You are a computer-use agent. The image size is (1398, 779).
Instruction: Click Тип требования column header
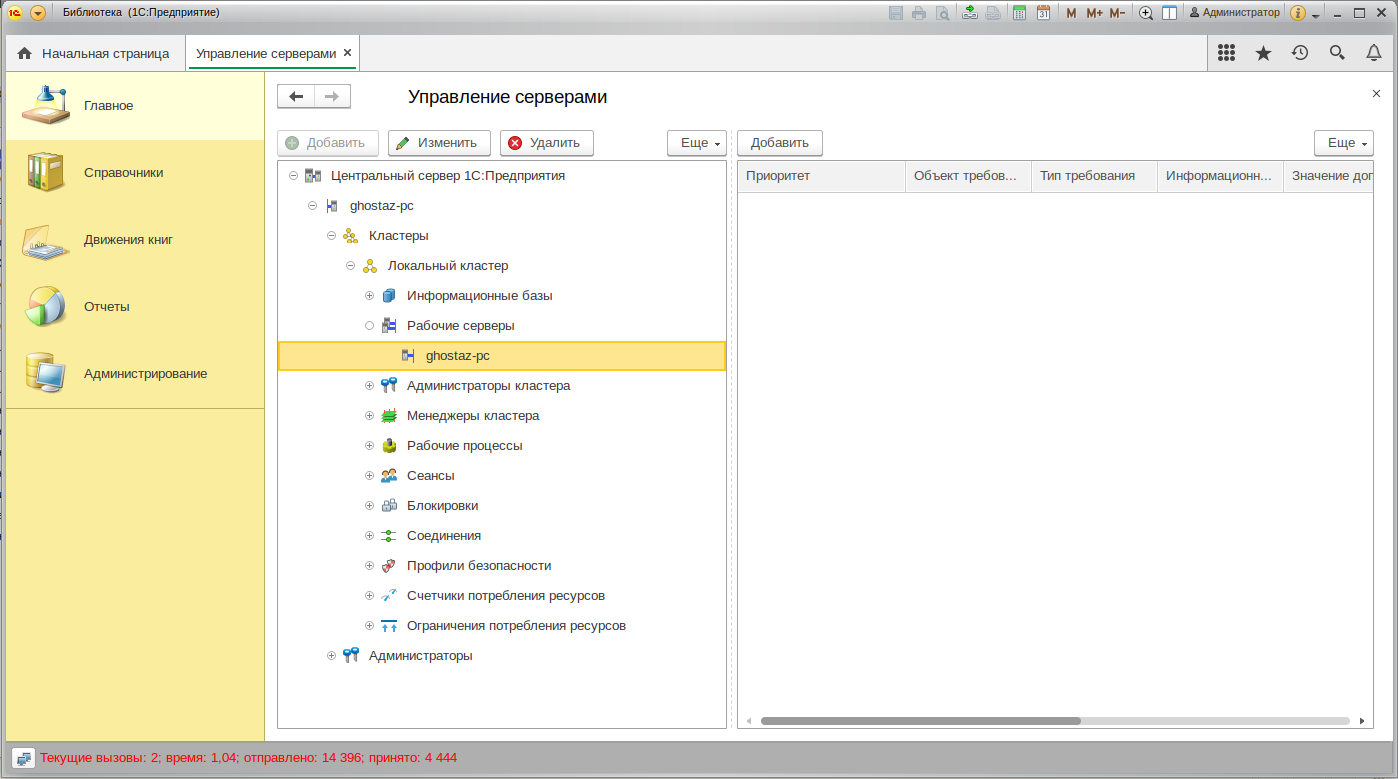(x=1094, y=176)
